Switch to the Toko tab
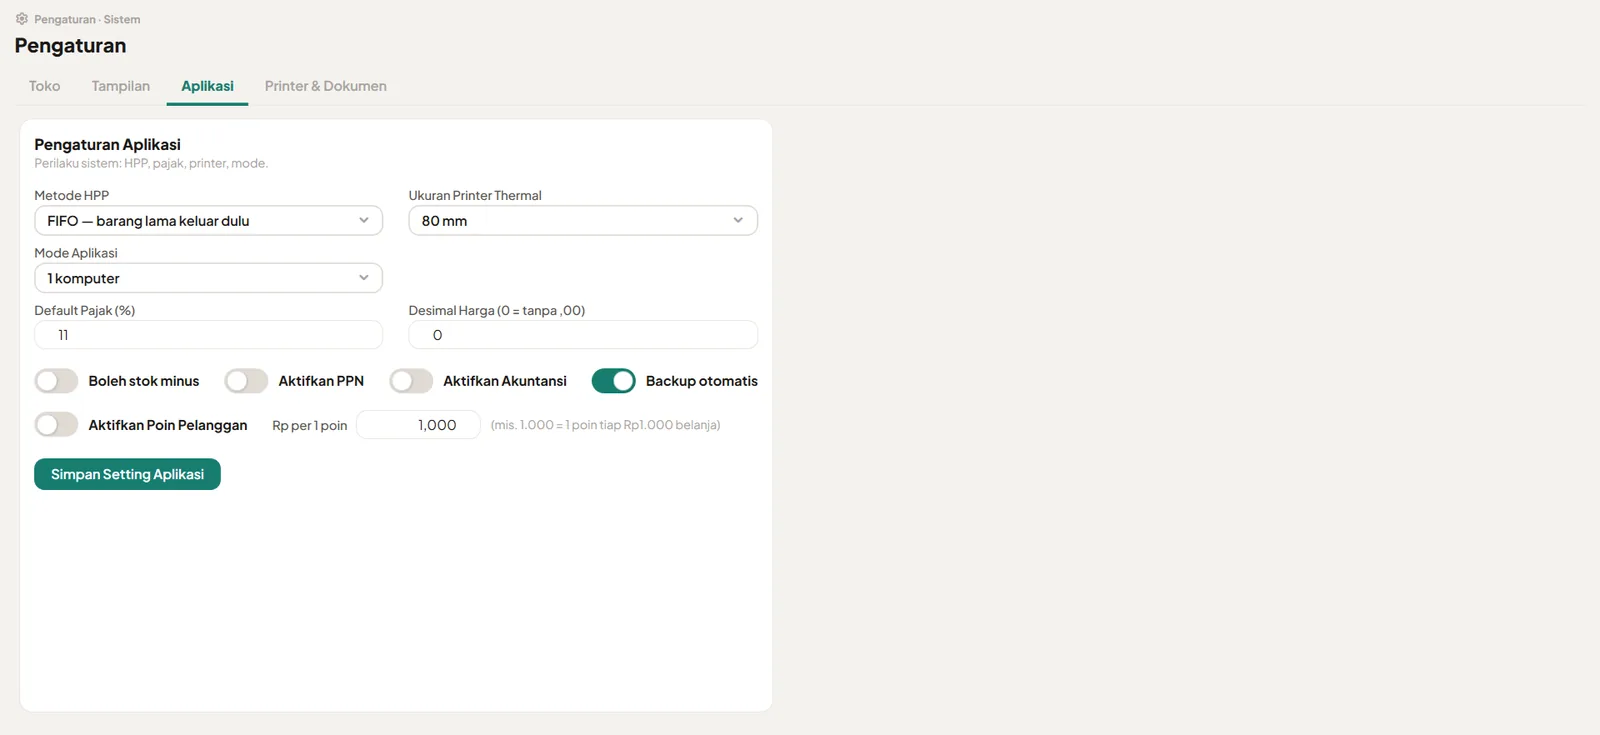1600x735 pixels. (44, 86)
